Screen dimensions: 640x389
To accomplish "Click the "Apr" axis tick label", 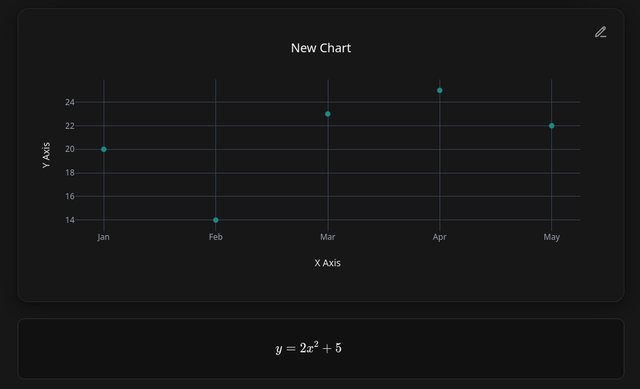I will (x=440, y=237).
